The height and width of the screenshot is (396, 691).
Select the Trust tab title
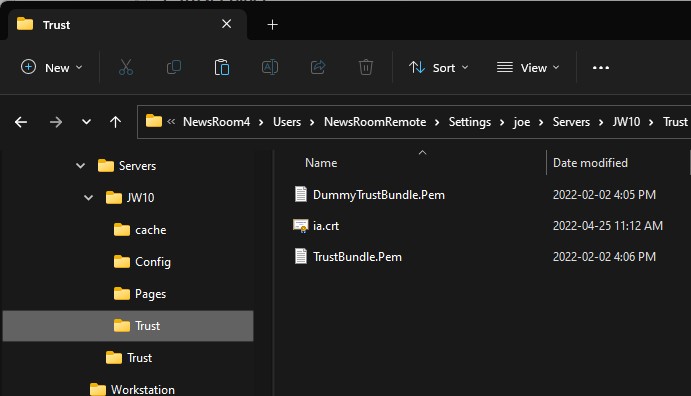point(56,25)
